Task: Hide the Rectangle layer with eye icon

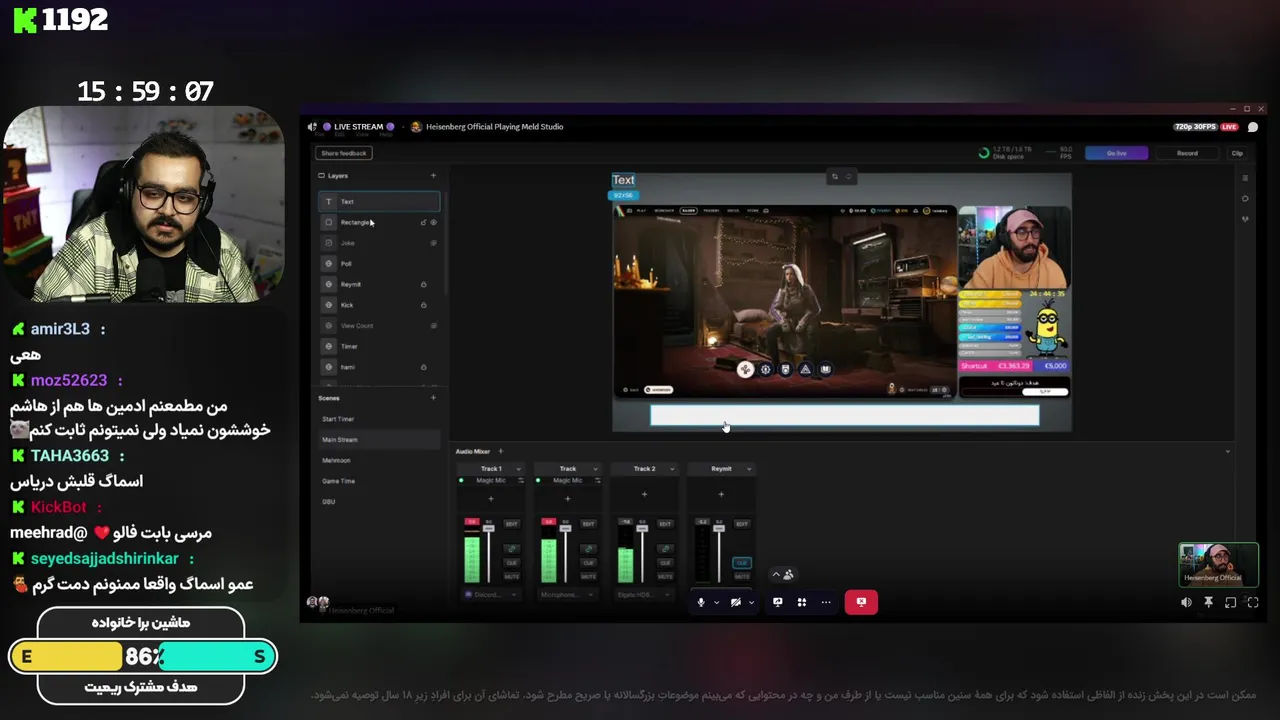Action: [x=434, y=222]
